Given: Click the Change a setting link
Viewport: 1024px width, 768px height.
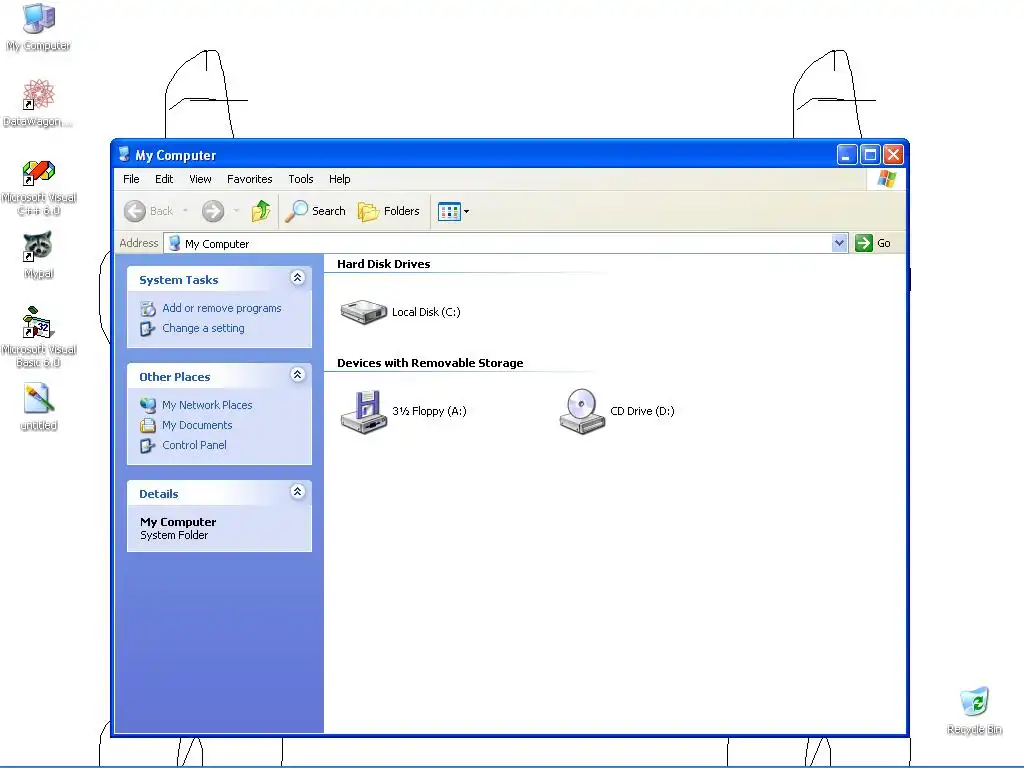Looking at the screenshot, I should pyautogui.click(x=203, y=328).
